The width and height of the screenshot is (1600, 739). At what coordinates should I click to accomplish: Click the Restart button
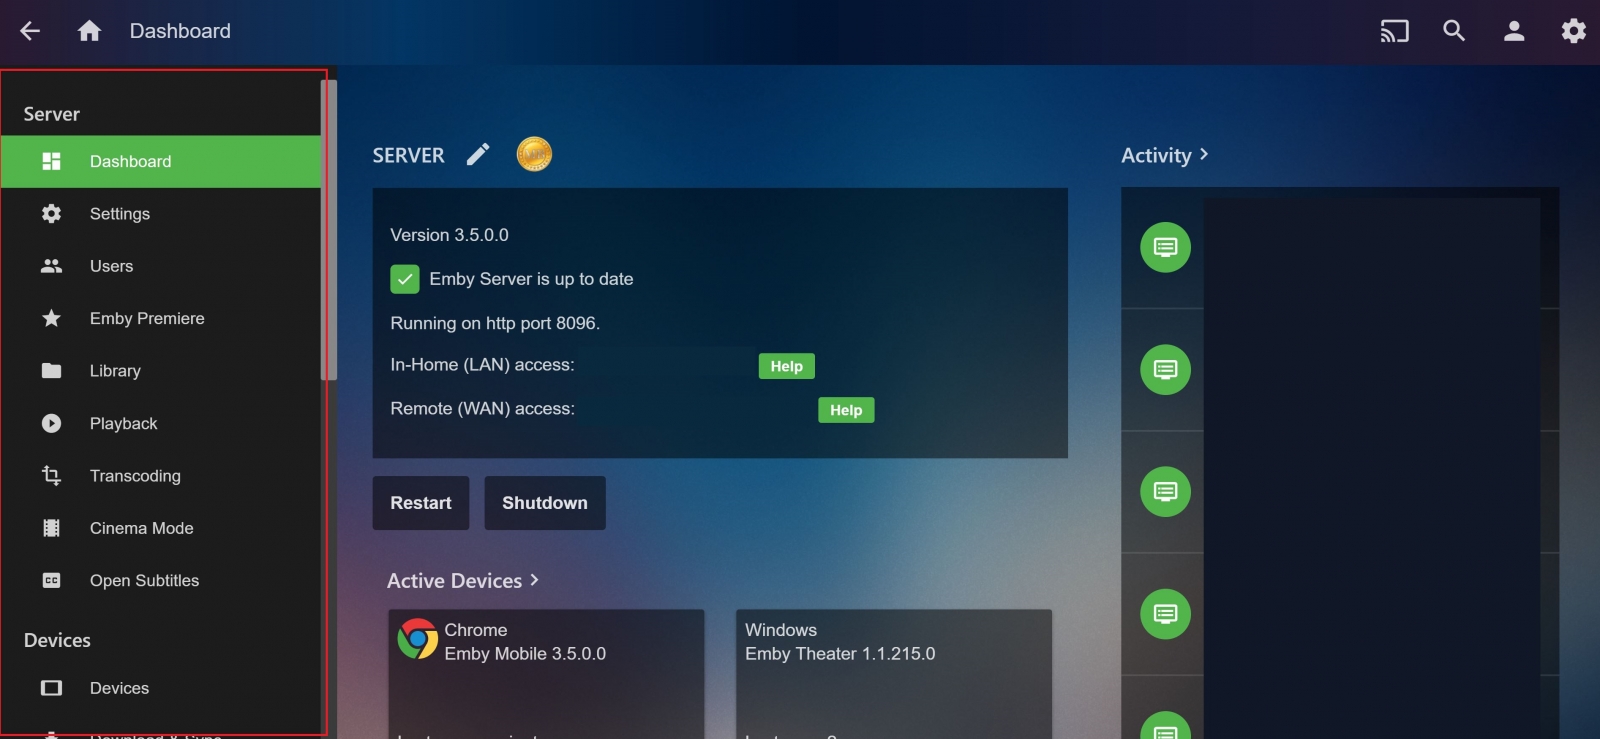tap(421, 503)
